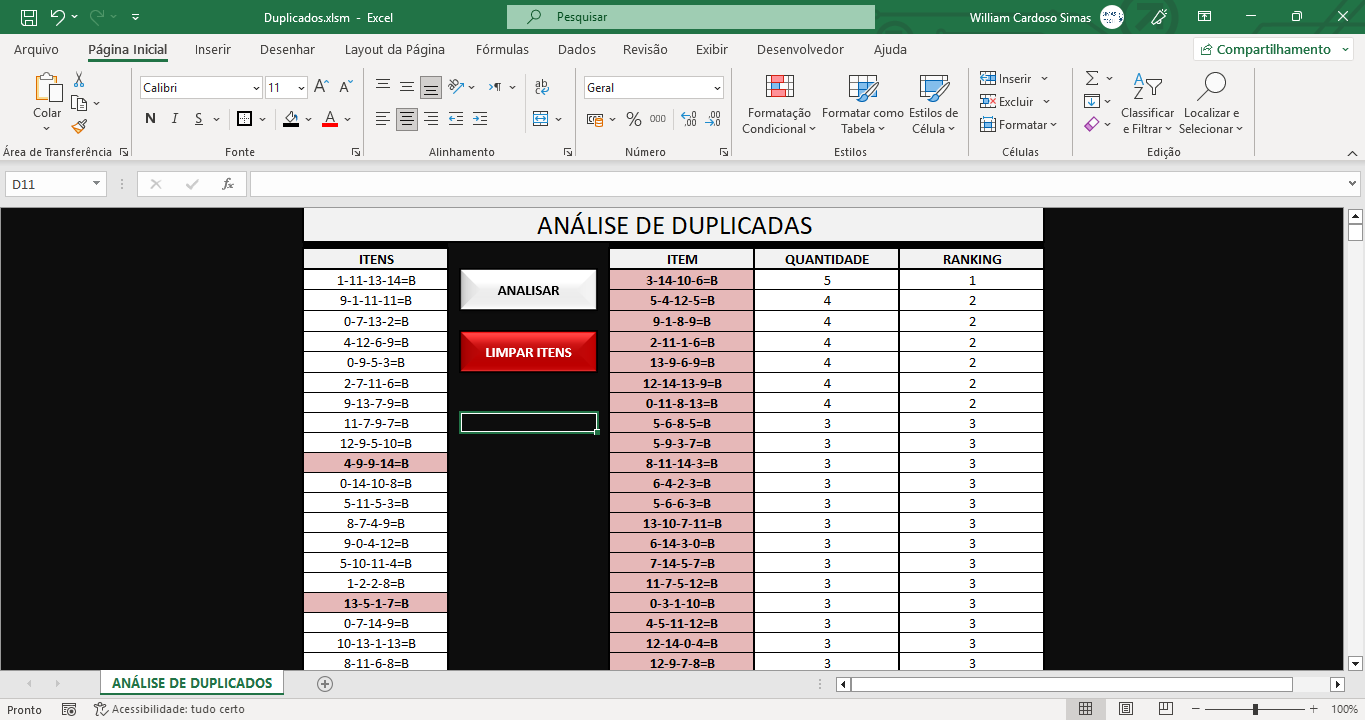Click the ANALISAR button

click(x=528, y=290)
